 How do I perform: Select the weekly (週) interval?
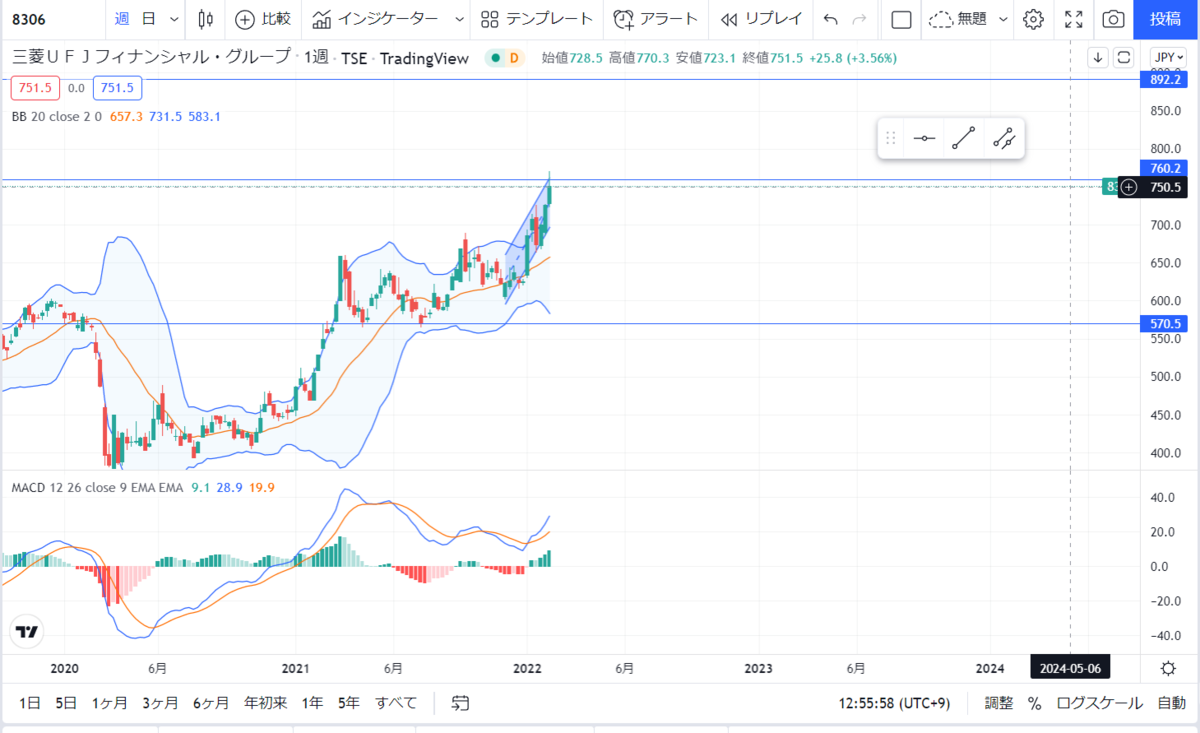122,18
